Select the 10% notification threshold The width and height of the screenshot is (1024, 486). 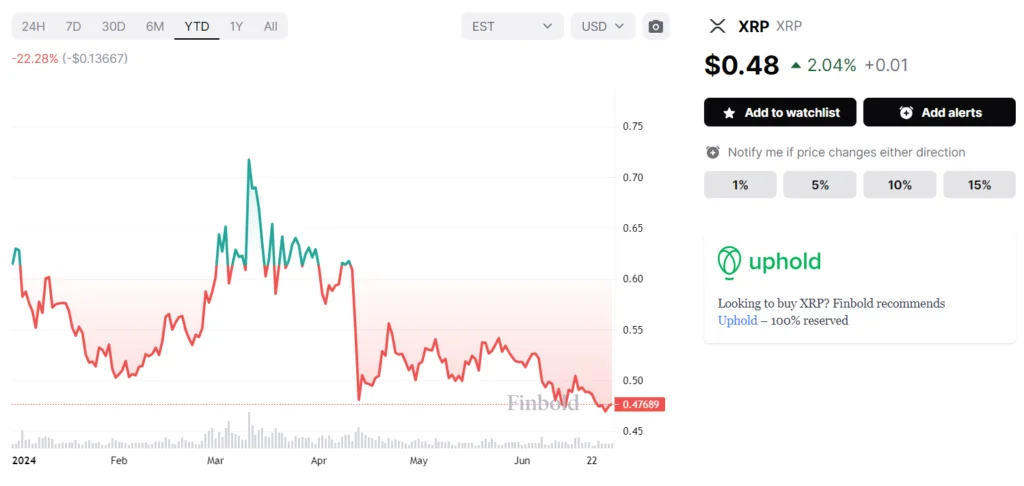(x=899, y=185)
